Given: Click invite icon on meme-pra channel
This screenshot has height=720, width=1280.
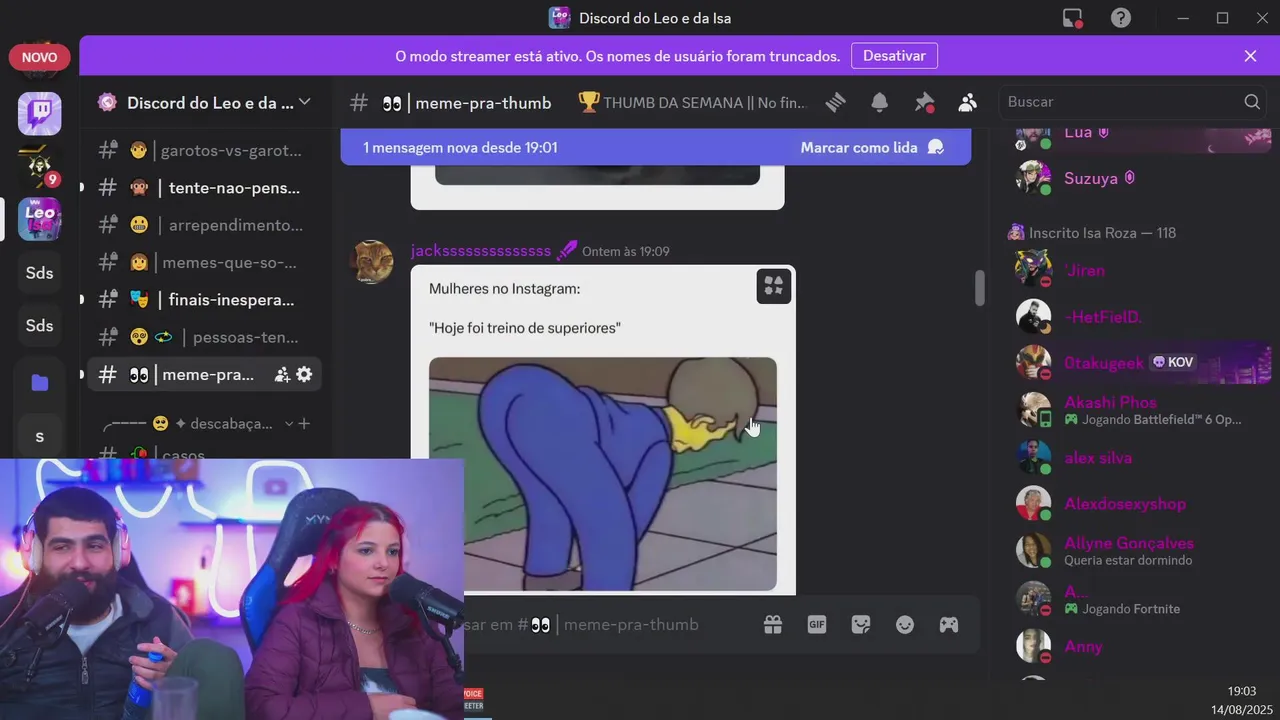Looking at the screenshot, I should pyautogui.click(x=282, y=375).
